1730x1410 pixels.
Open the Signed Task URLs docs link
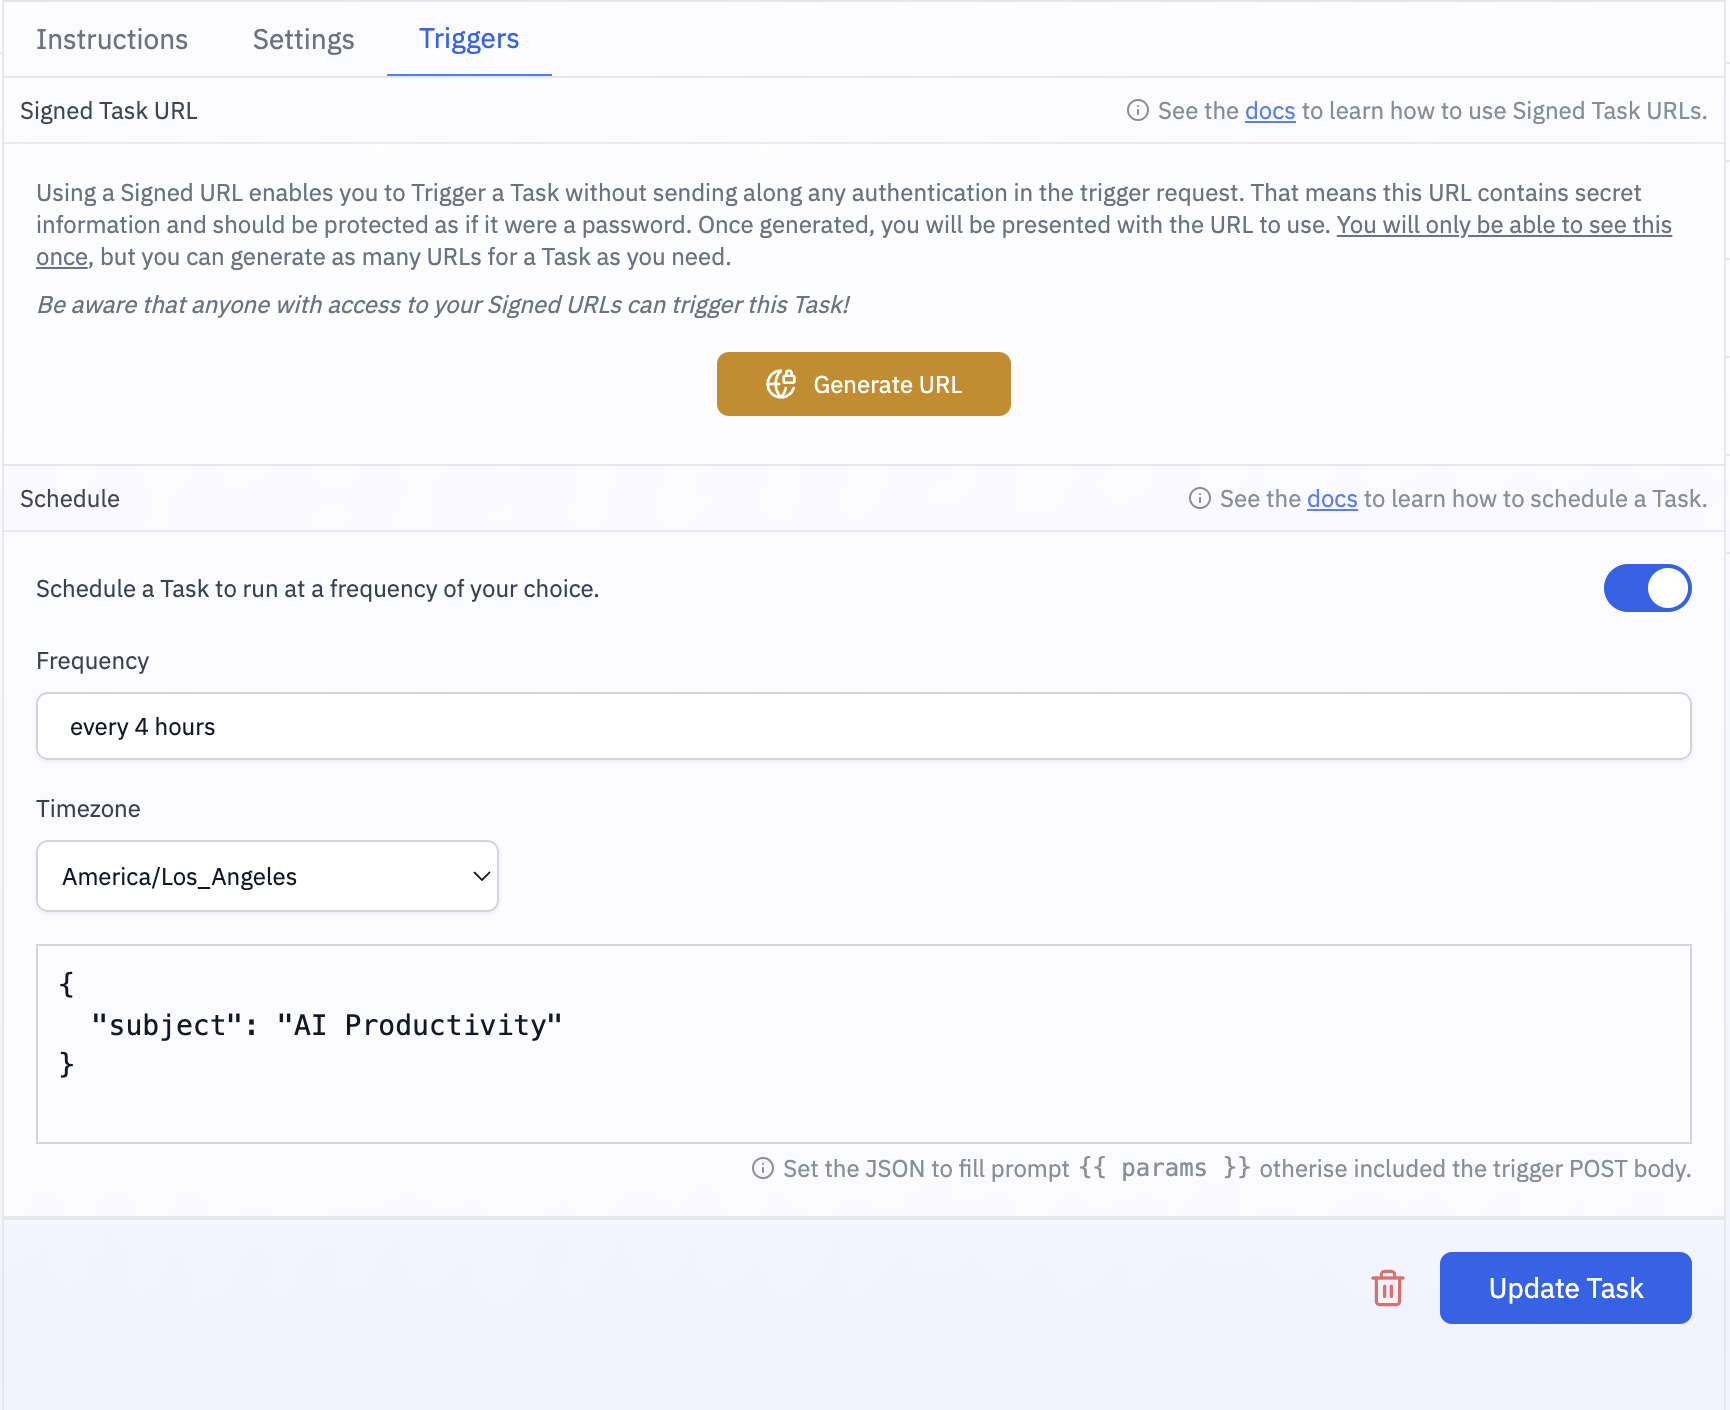(x=1269, y=111)
